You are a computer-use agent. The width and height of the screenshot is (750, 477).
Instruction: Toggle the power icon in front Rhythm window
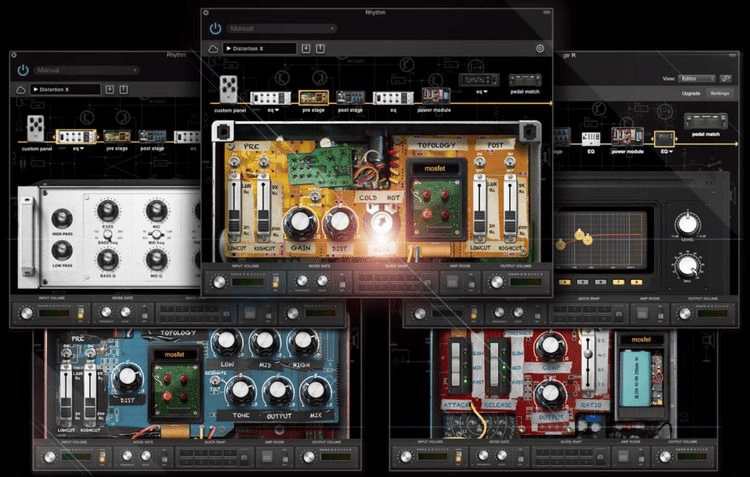[x=215, y=28]
